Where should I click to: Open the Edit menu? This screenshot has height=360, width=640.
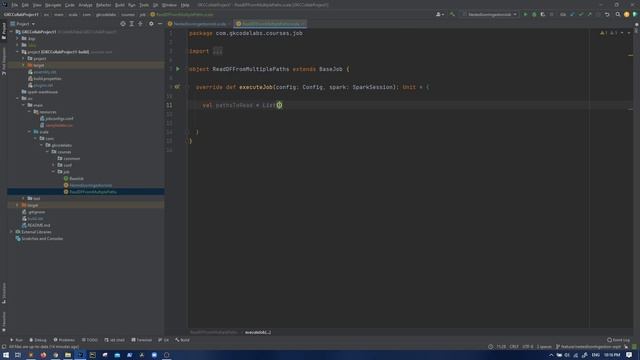click(x=25, y=5)
